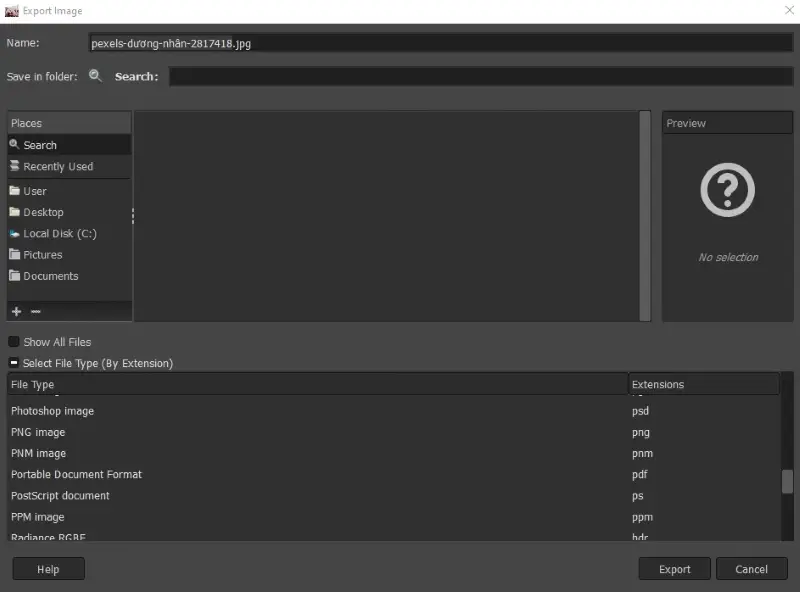Collapse Select File Type (By Extension) expander
Image resolution: width=800 pixels, height=592 pixels.
(x=14, y=363)
